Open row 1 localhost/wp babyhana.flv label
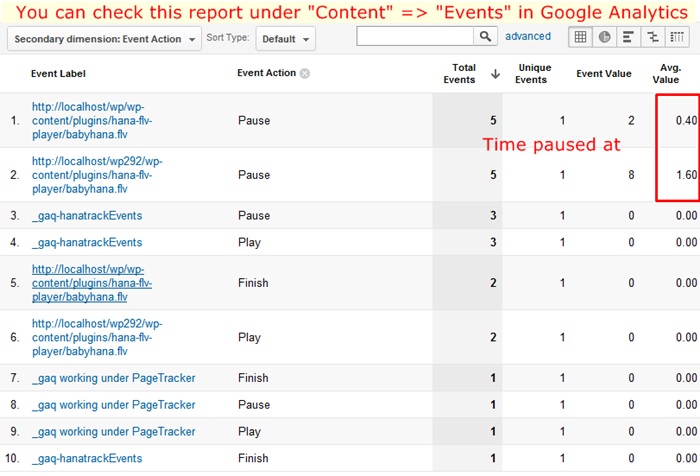Image resolution: width=700 pixels, height=476 pixels. [x=92, y=120]
